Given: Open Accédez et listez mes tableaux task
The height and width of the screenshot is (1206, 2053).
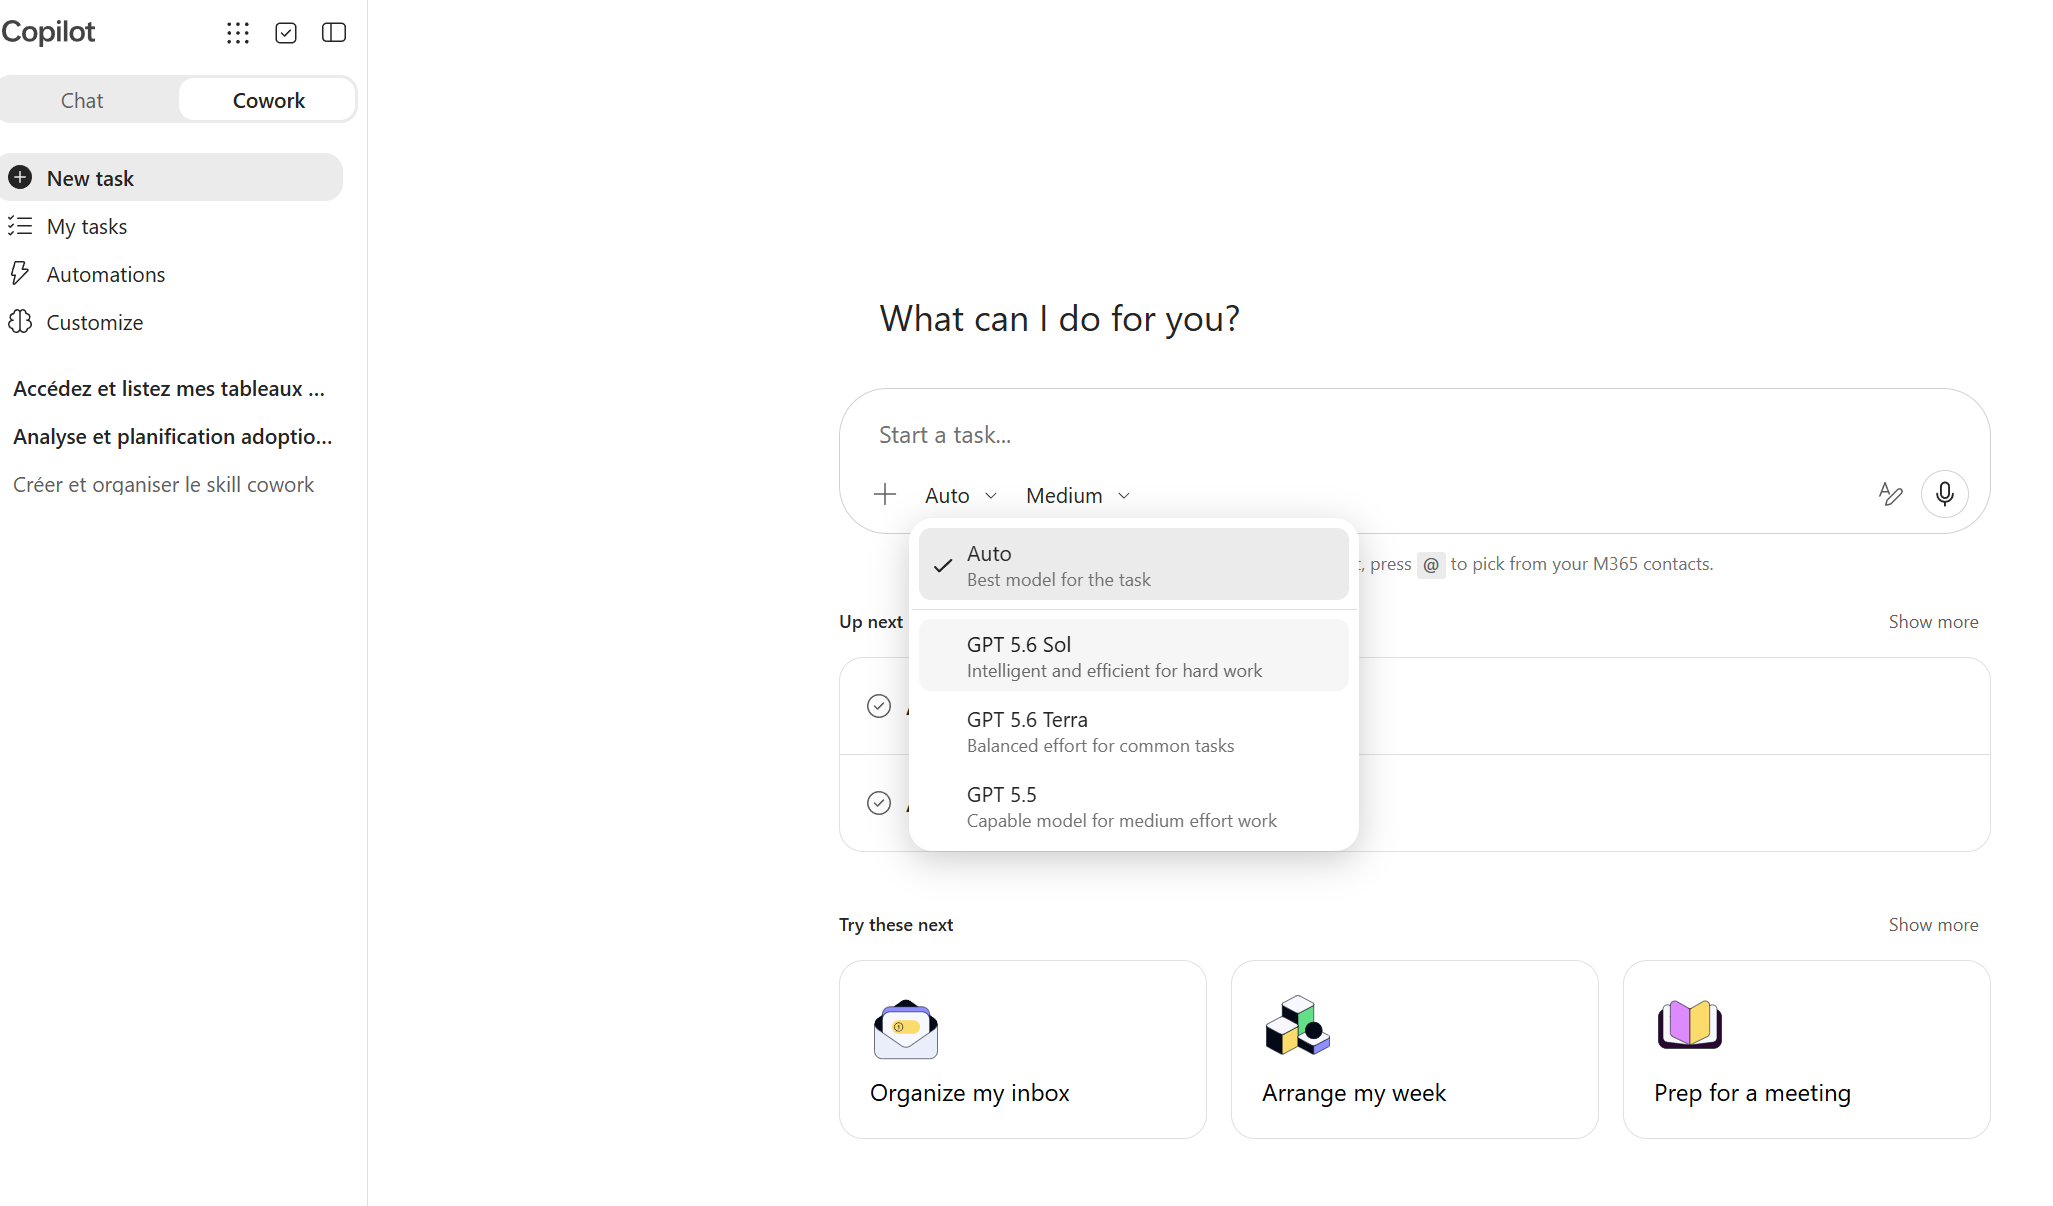Looking at the screenshot, I should [x=170, y=389].
